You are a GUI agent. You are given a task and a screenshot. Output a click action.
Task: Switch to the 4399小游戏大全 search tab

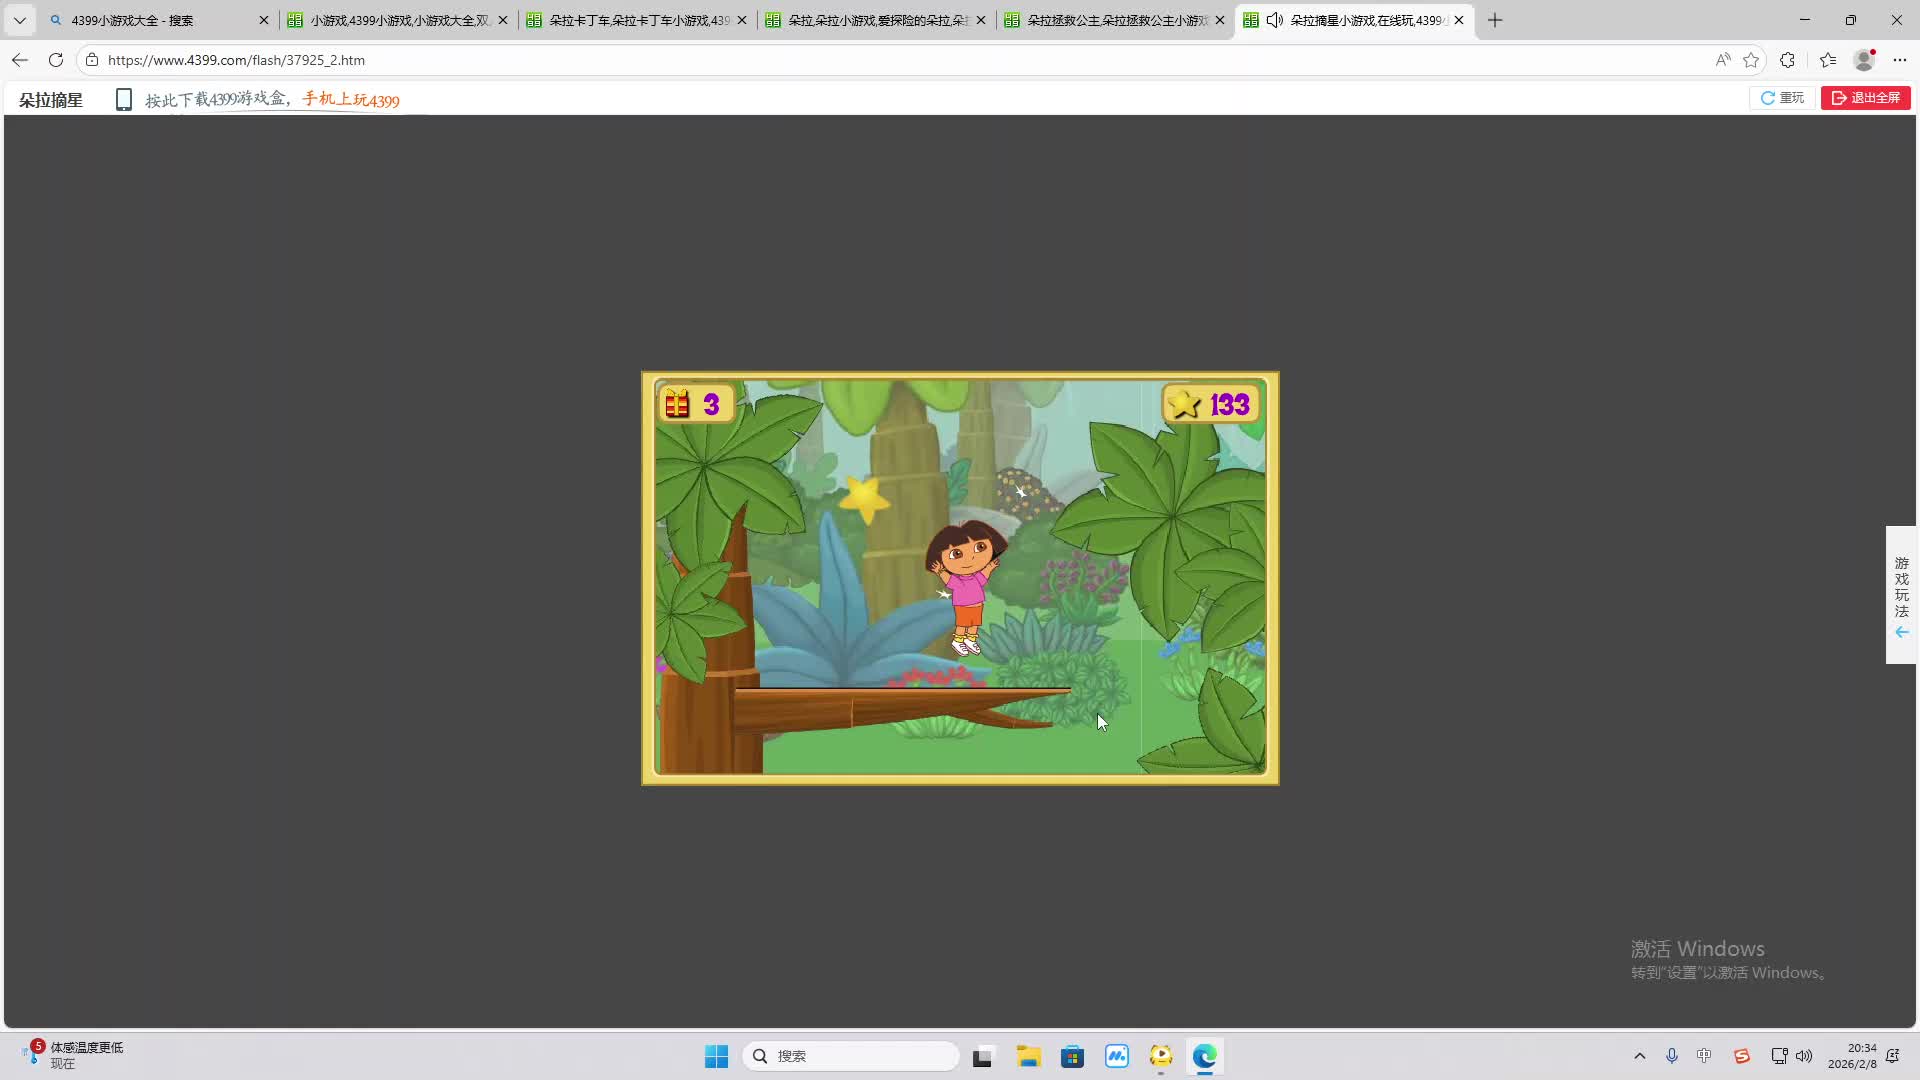(150, 20)
